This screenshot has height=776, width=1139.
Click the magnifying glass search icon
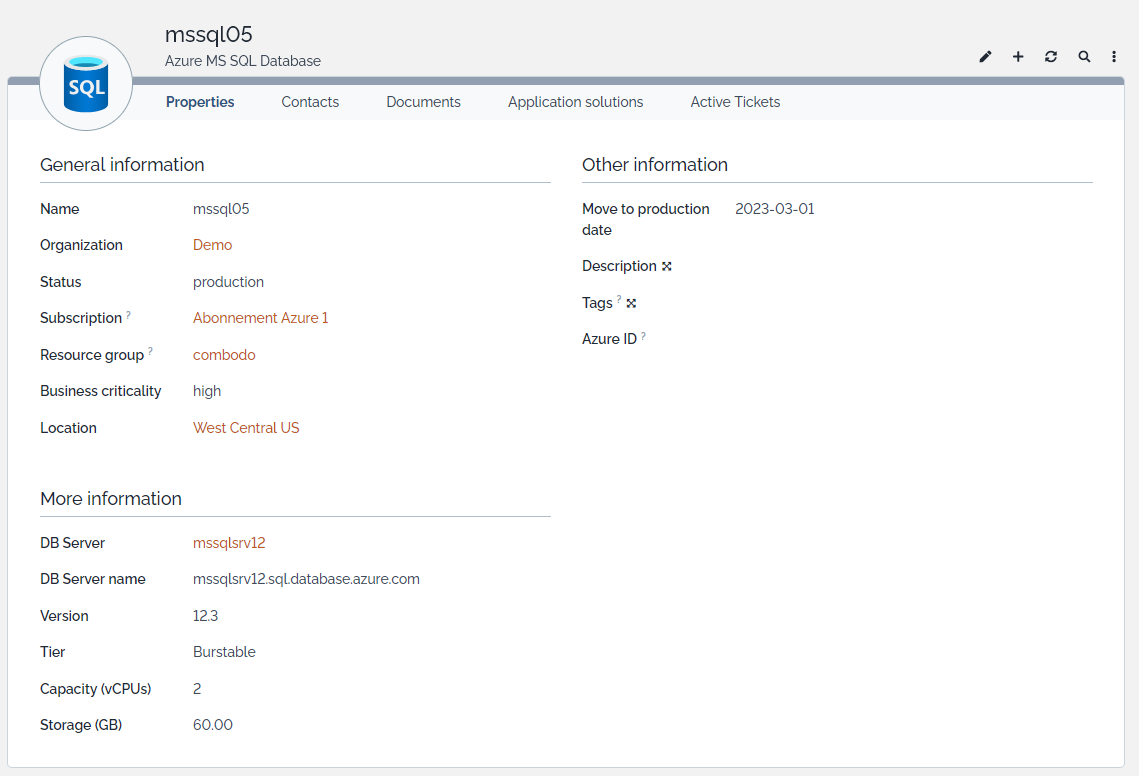1084,57
